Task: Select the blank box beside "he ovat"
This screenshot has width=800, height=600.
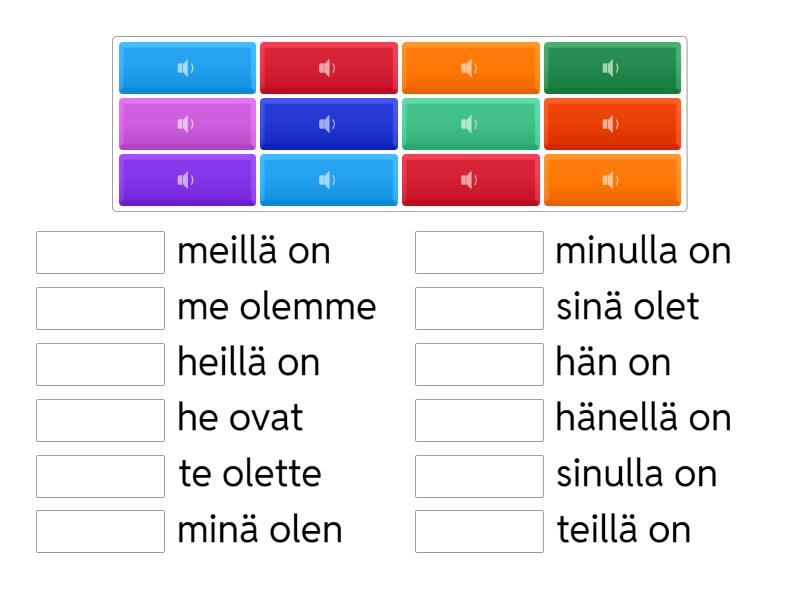Action: [x=100, y=420]
